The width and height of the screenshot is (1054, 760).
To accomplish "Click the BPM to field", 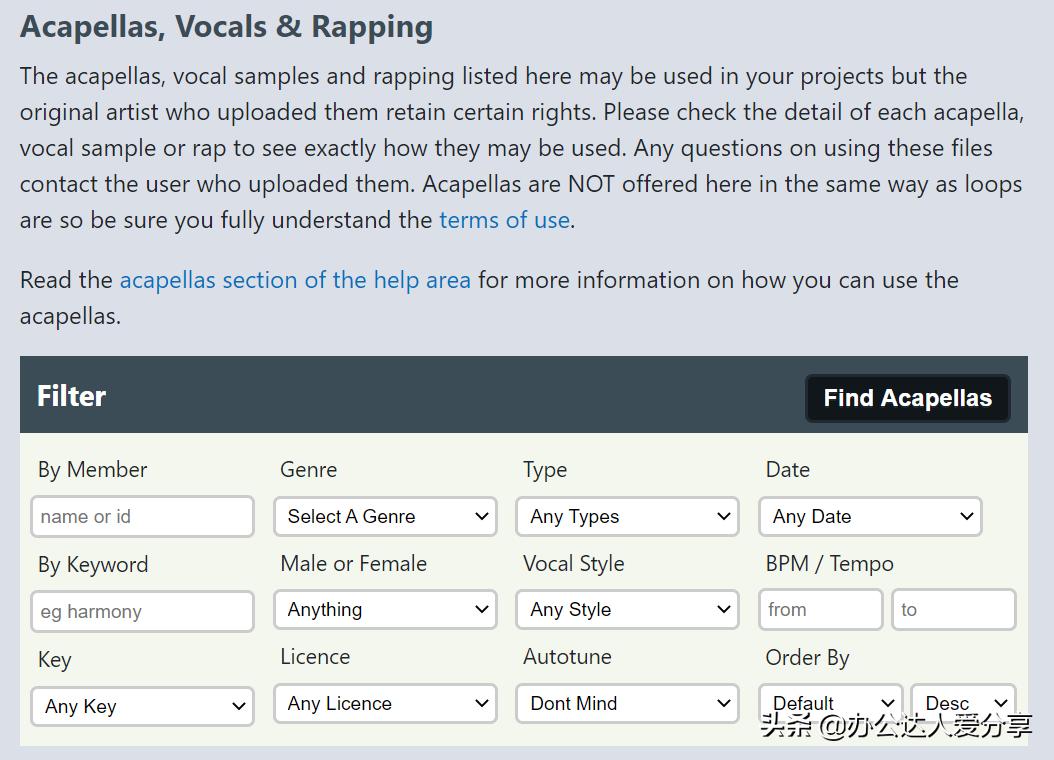I will point(953,610).
